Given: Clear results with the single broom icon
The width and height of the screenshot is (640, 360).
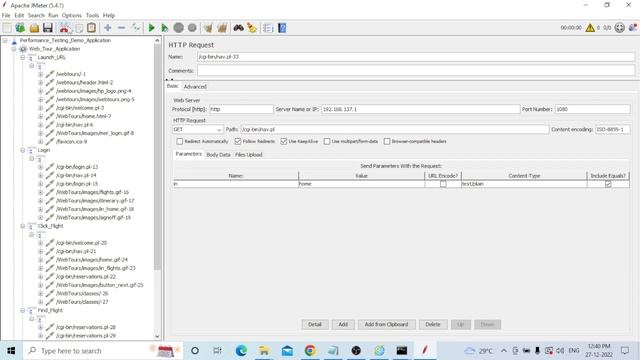Looking at the screenshot, I should 208,28.
